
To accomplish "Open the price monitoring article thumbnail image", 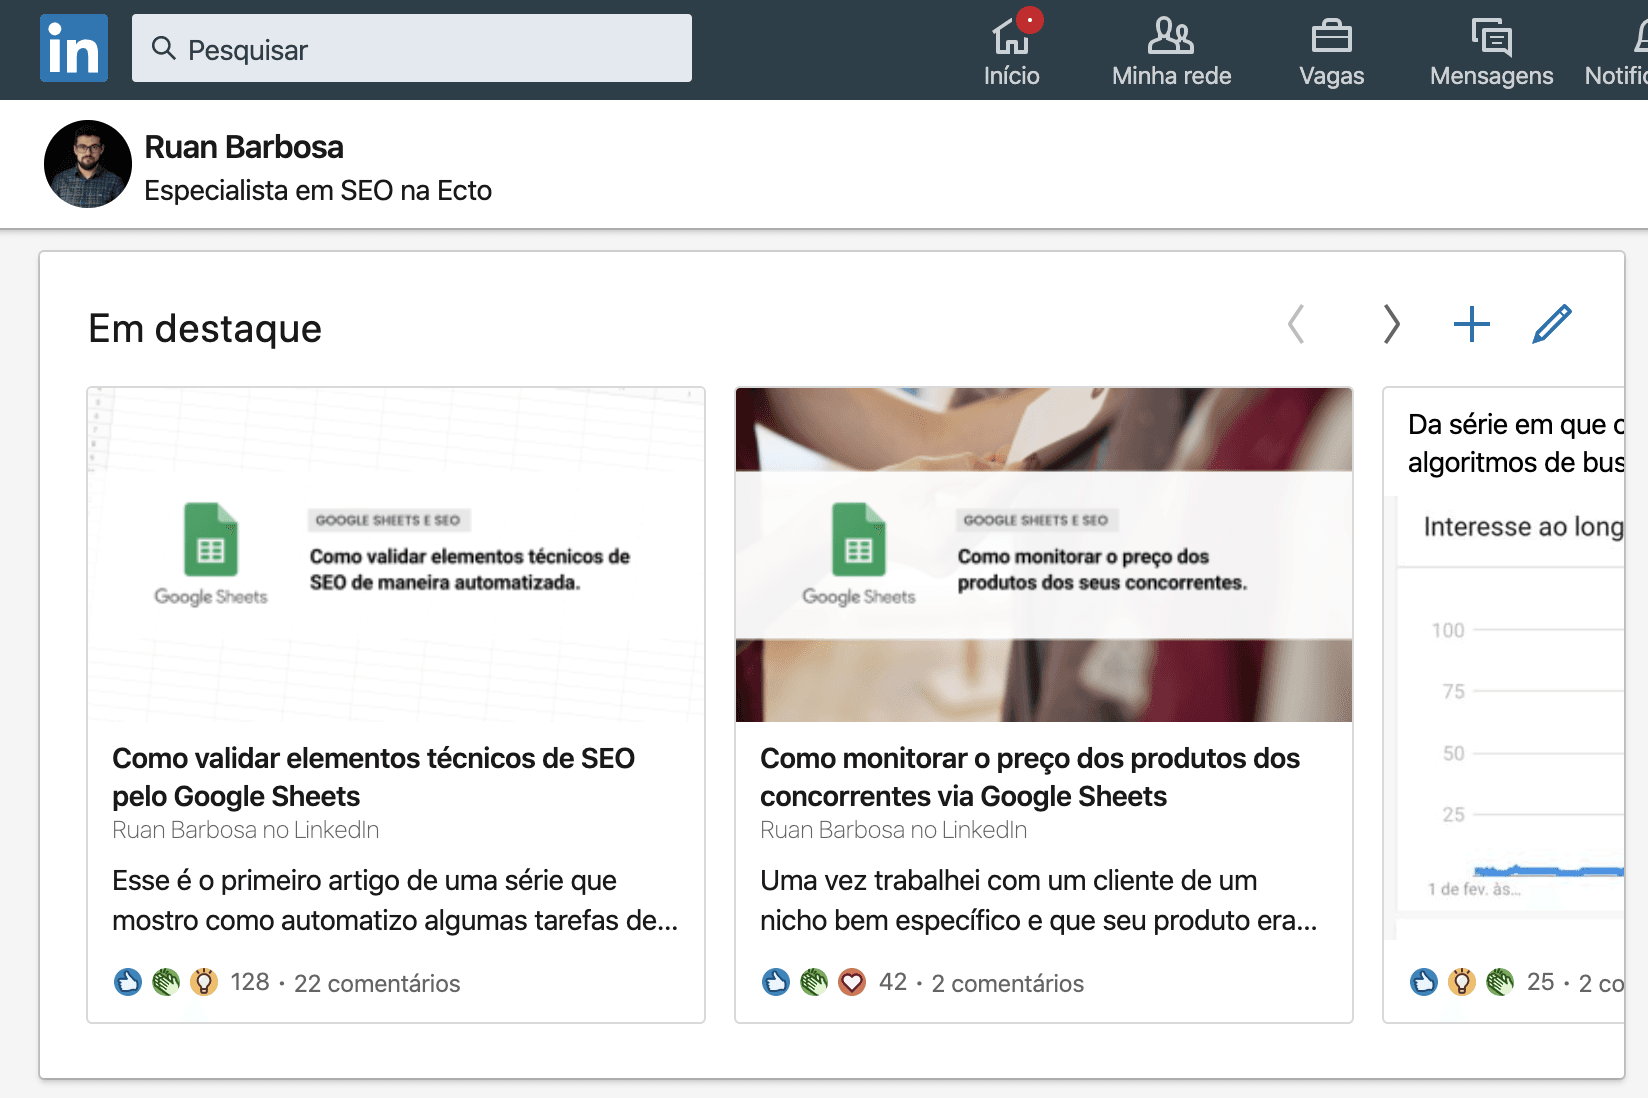I will coord(1043,554).
